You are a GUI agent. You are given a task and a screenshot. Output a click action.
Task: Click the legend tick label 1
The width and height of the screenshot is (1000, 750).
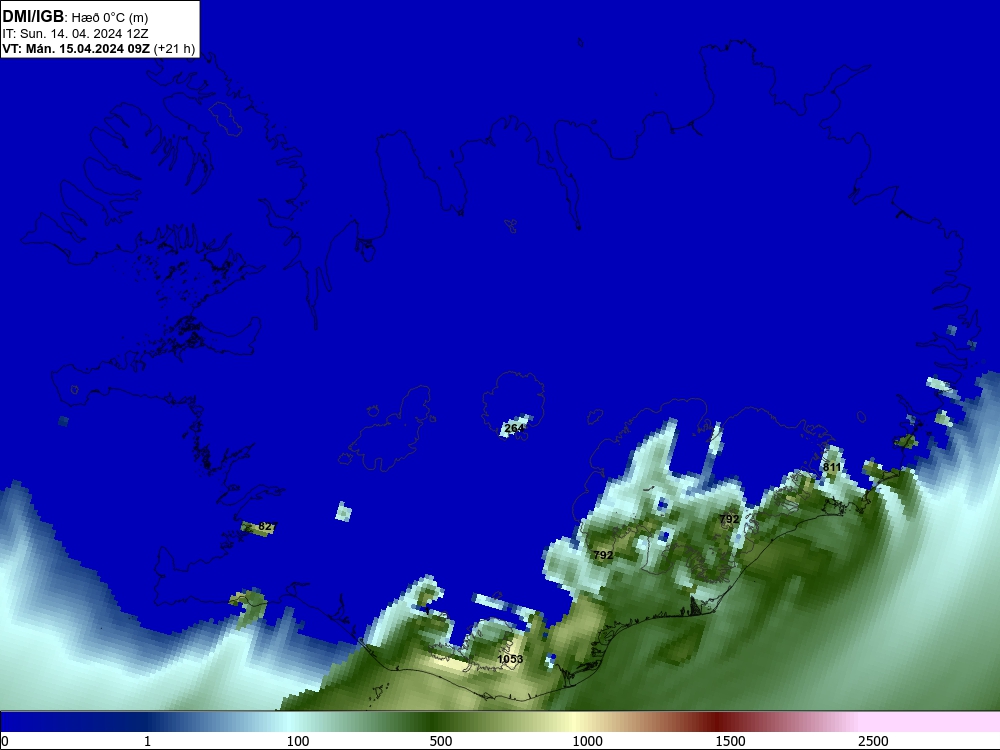click(x=147, y=741)
